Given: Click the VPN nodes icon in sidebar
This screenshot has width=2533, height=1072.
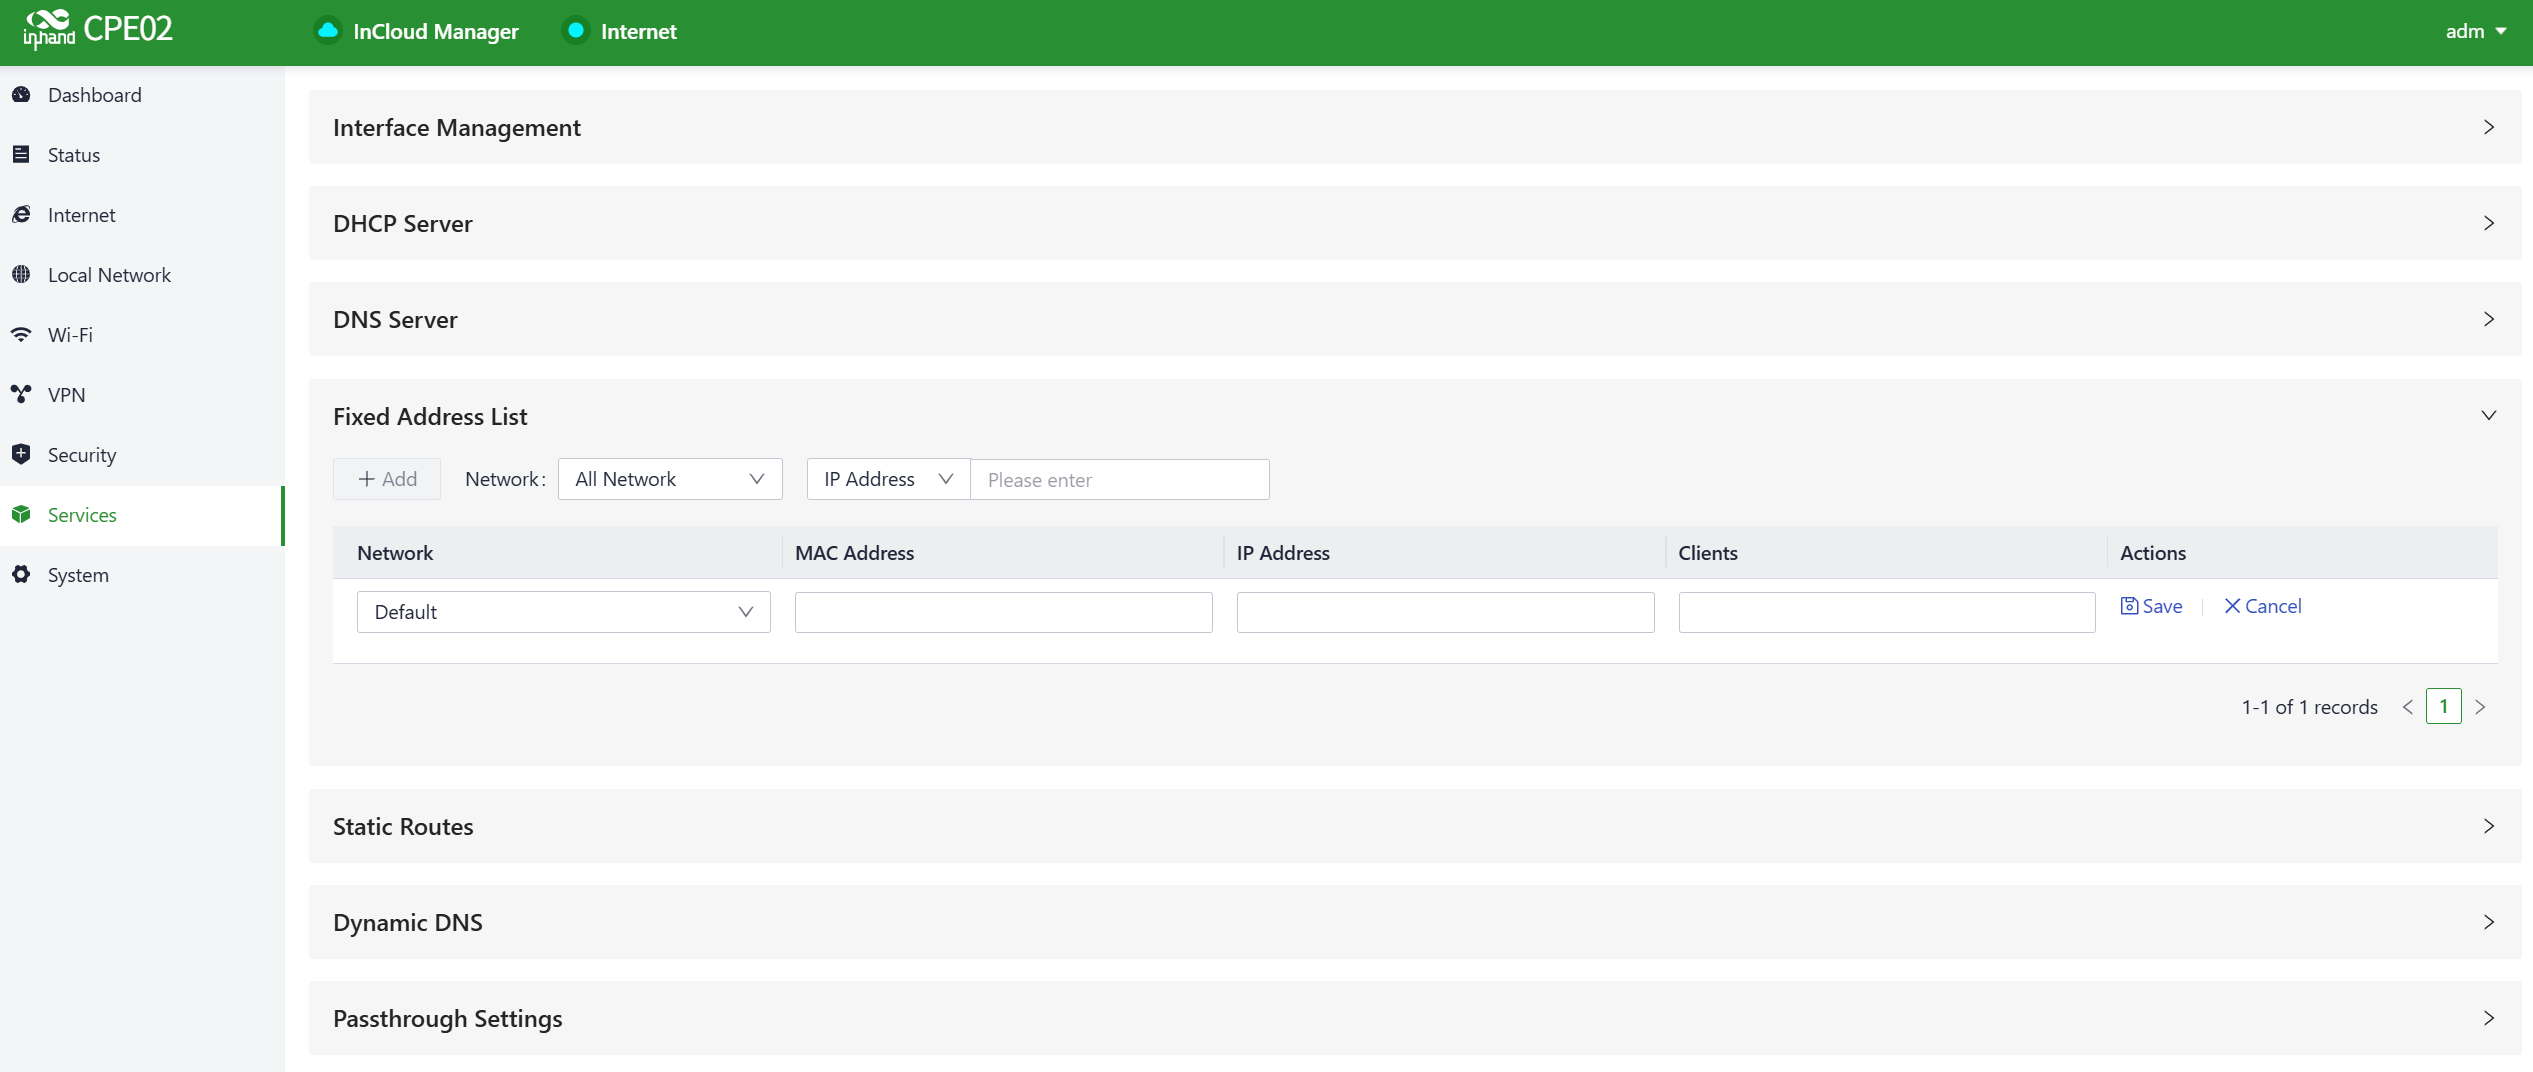Looking at the screenshot, I should pos(21,395).
